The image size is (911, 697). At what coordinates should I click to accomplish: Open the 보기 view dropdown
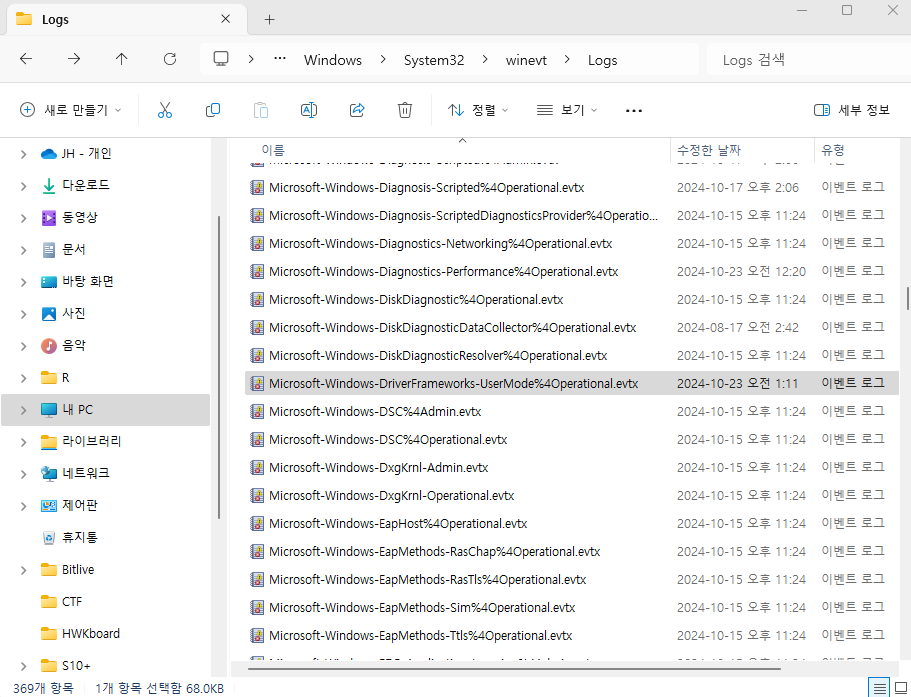pyautogui.click(x=566, y=110)
